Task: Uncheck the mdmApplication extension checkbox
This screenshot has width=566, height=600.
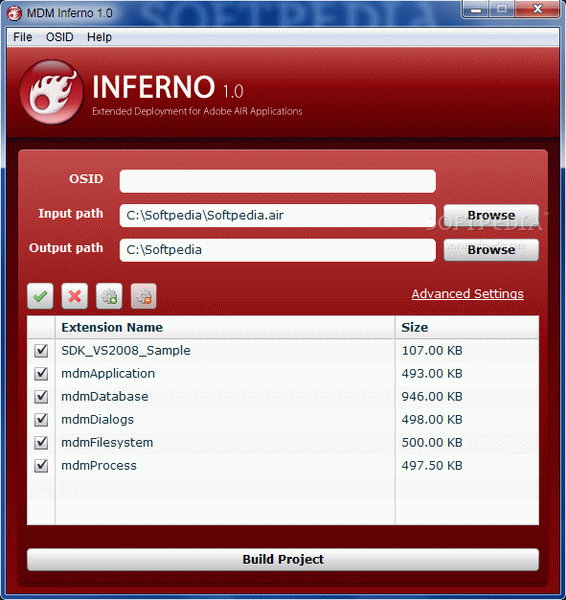Action: (41, 373)
